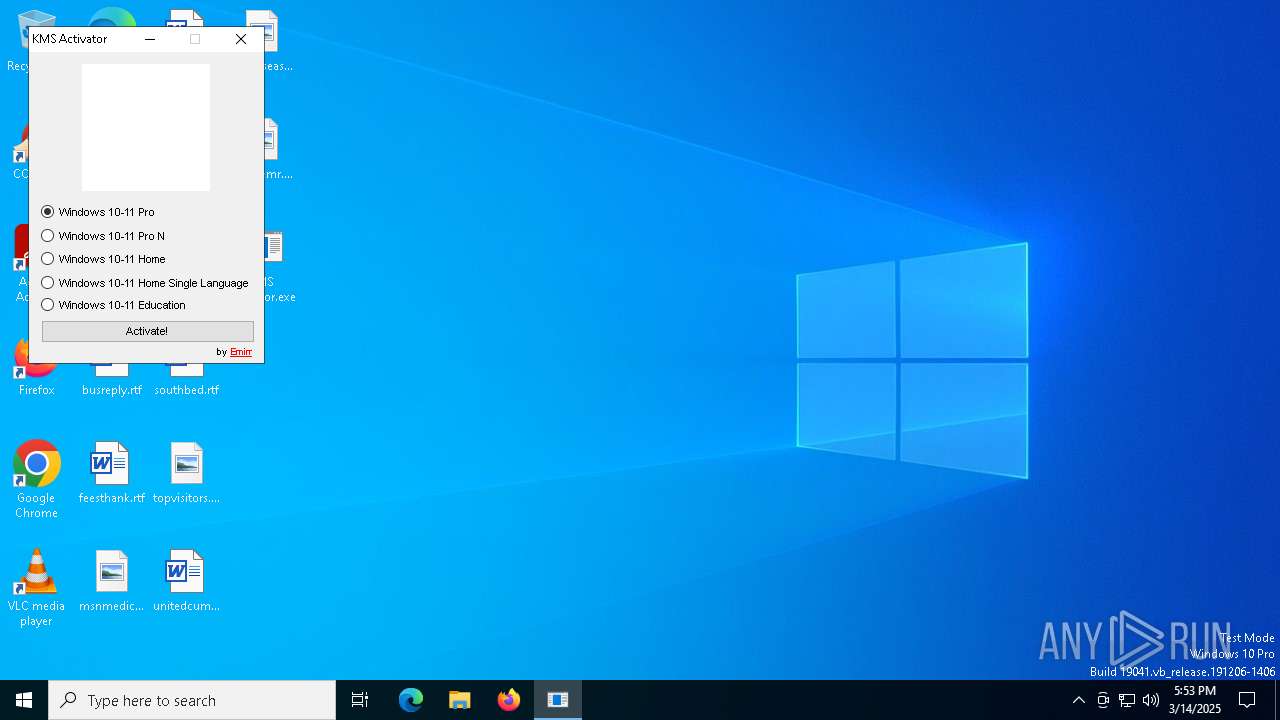
Task: Open File Explorer from taskbar
Action: [x=460, y=700]
